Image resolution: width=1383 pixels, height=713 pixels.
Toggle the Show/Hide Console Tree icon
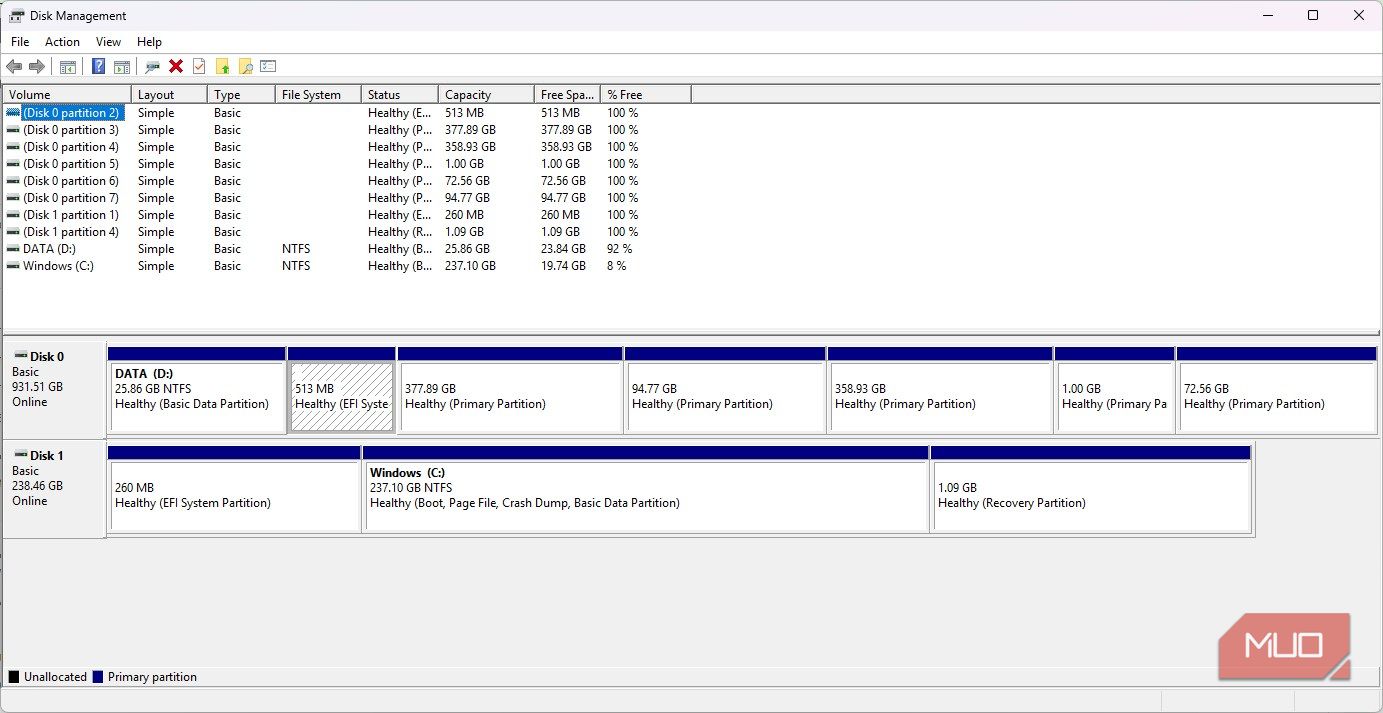tap(68, 67)
